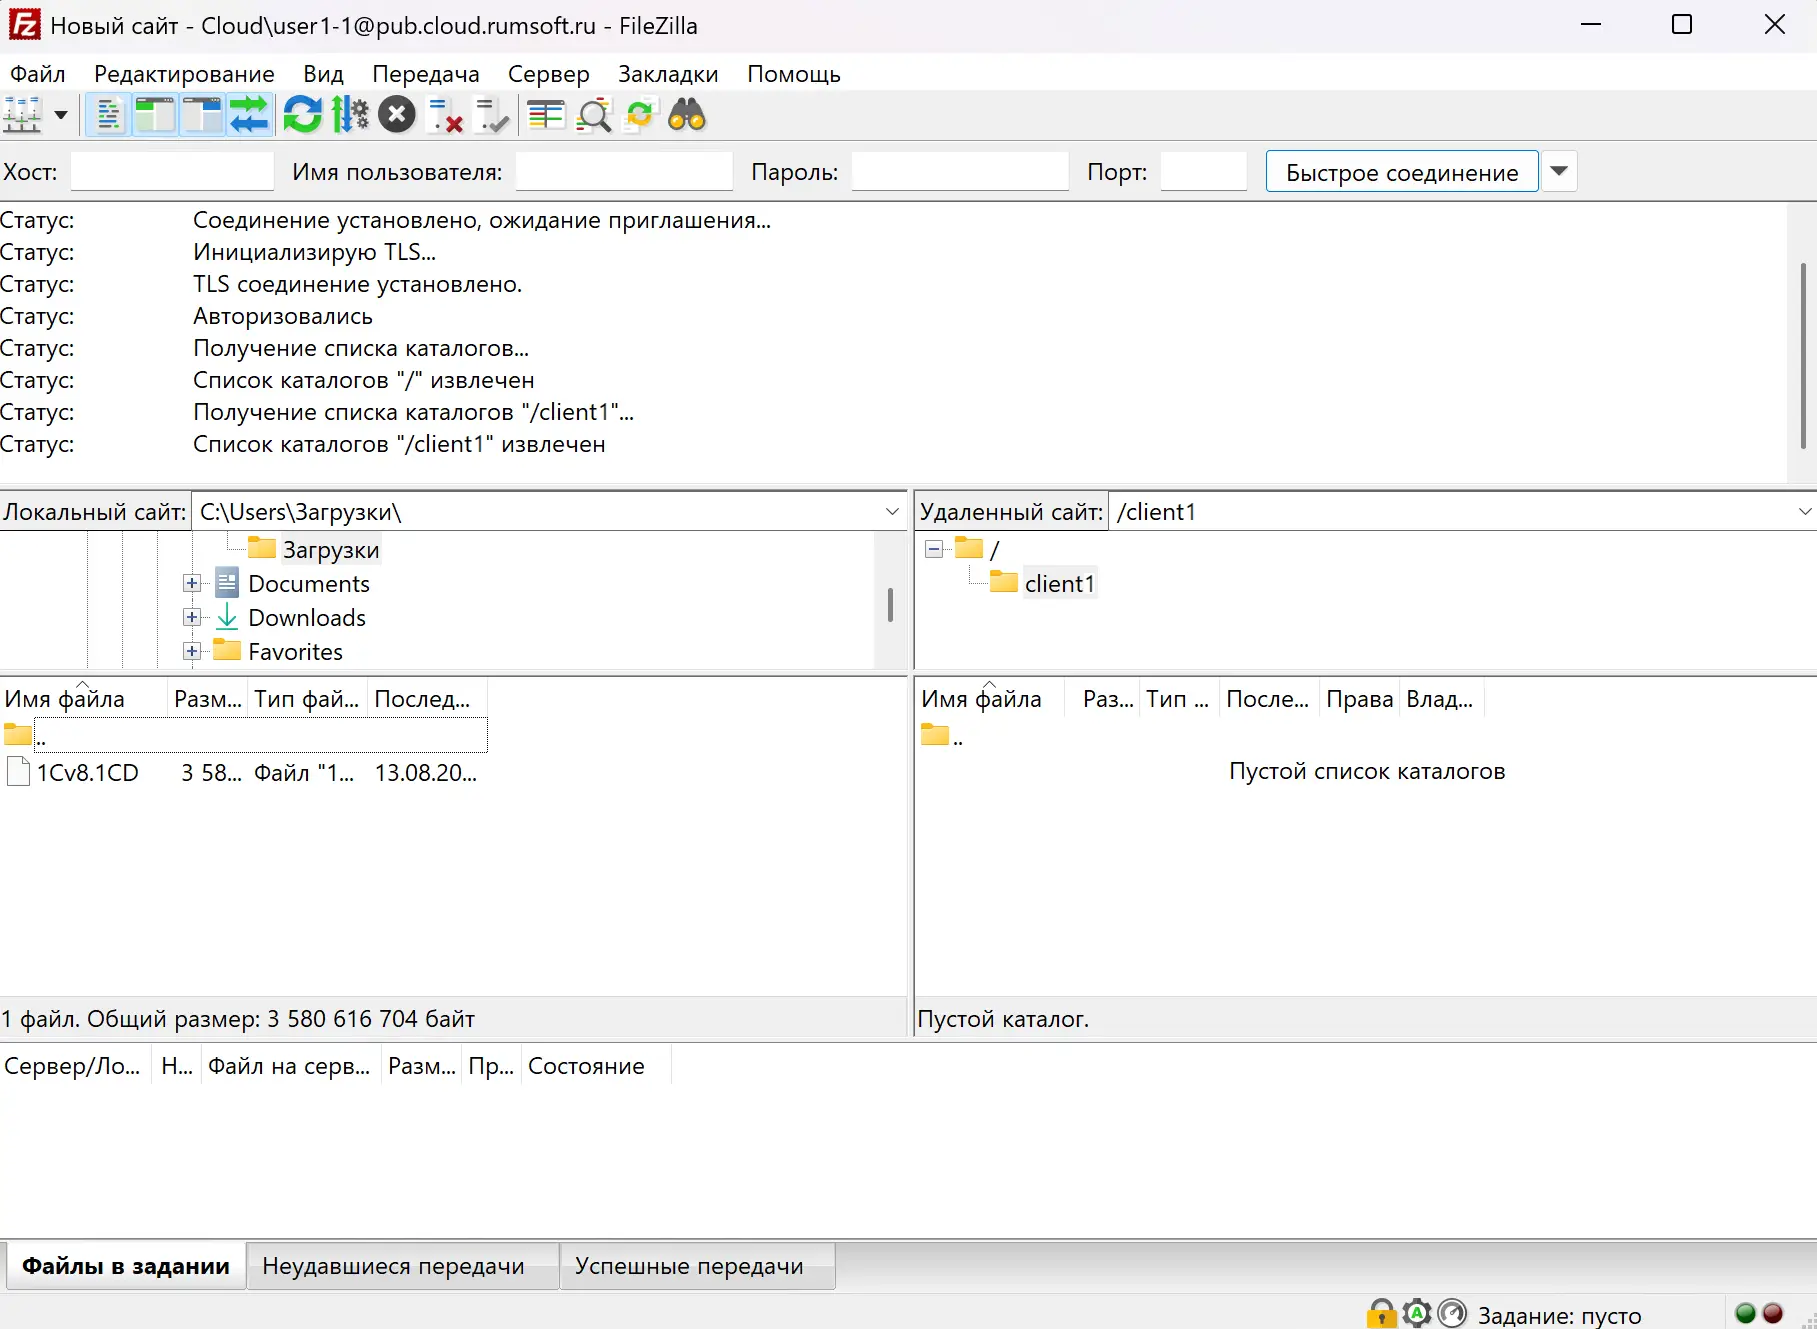1817x1329 pixels.
Task: Select root / folder in remote tree
Action: click(x=994, y=549)
